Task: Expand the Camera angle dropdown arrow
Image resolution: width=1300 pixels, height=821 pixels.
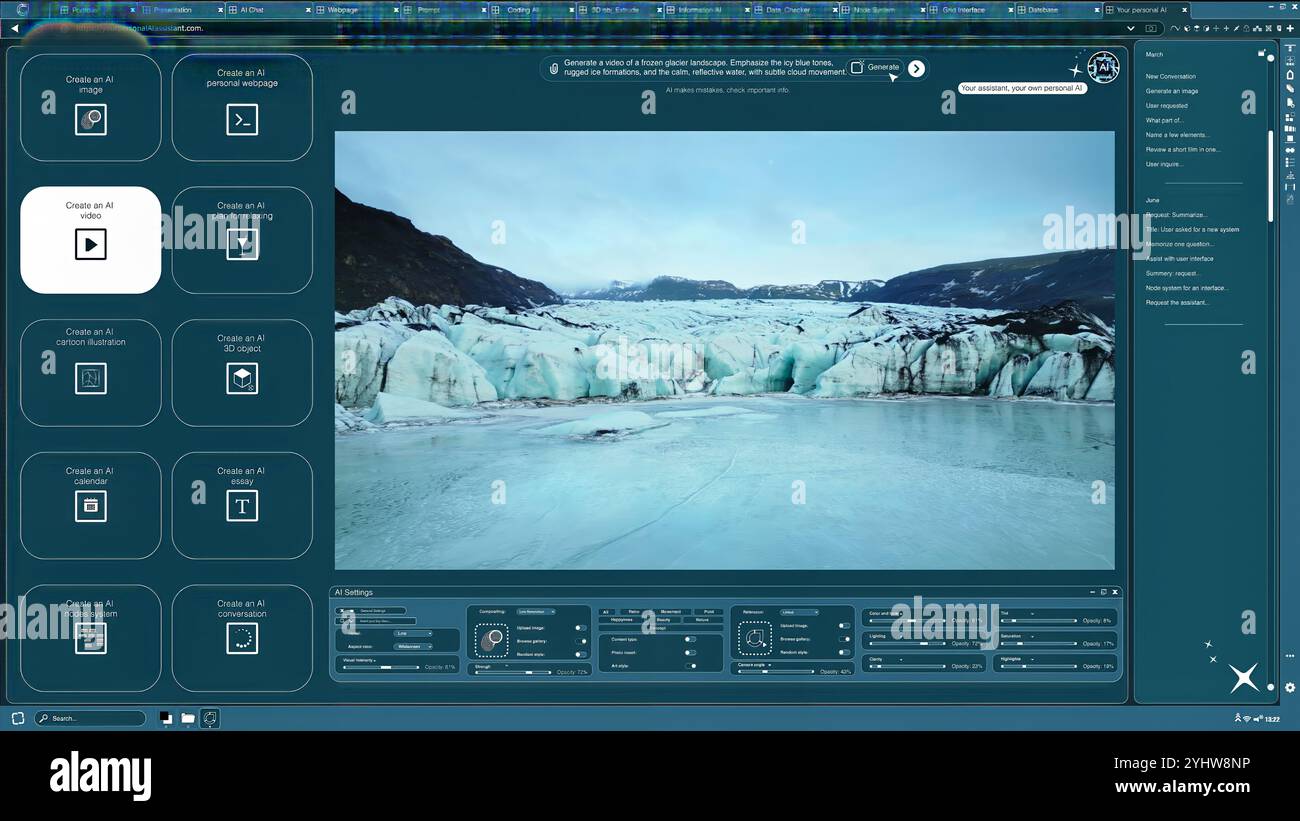Action: point(770,665)
